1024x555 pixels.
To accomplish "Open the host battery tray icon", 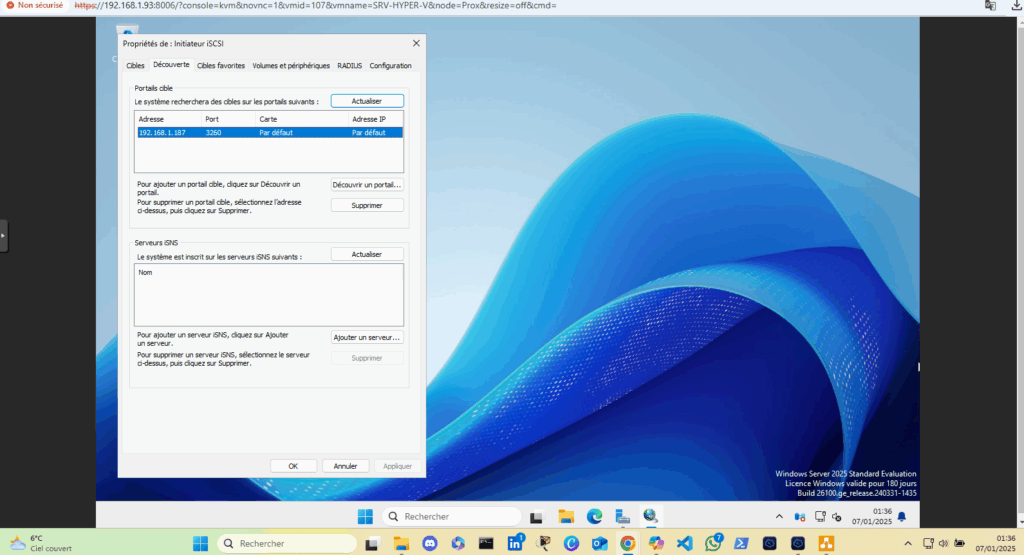I will pyautogui.click(x=959, y=543).
